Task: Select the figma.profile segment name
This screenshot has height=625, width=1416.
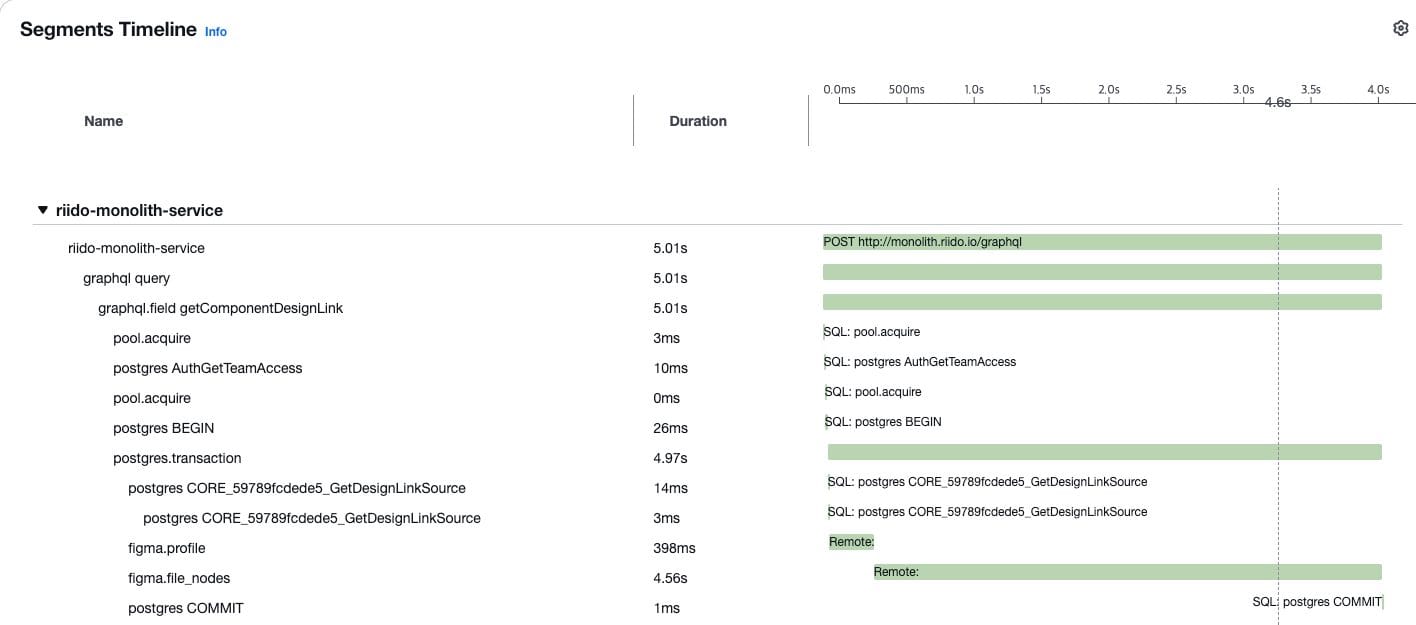Action: [x=167, y=548]
